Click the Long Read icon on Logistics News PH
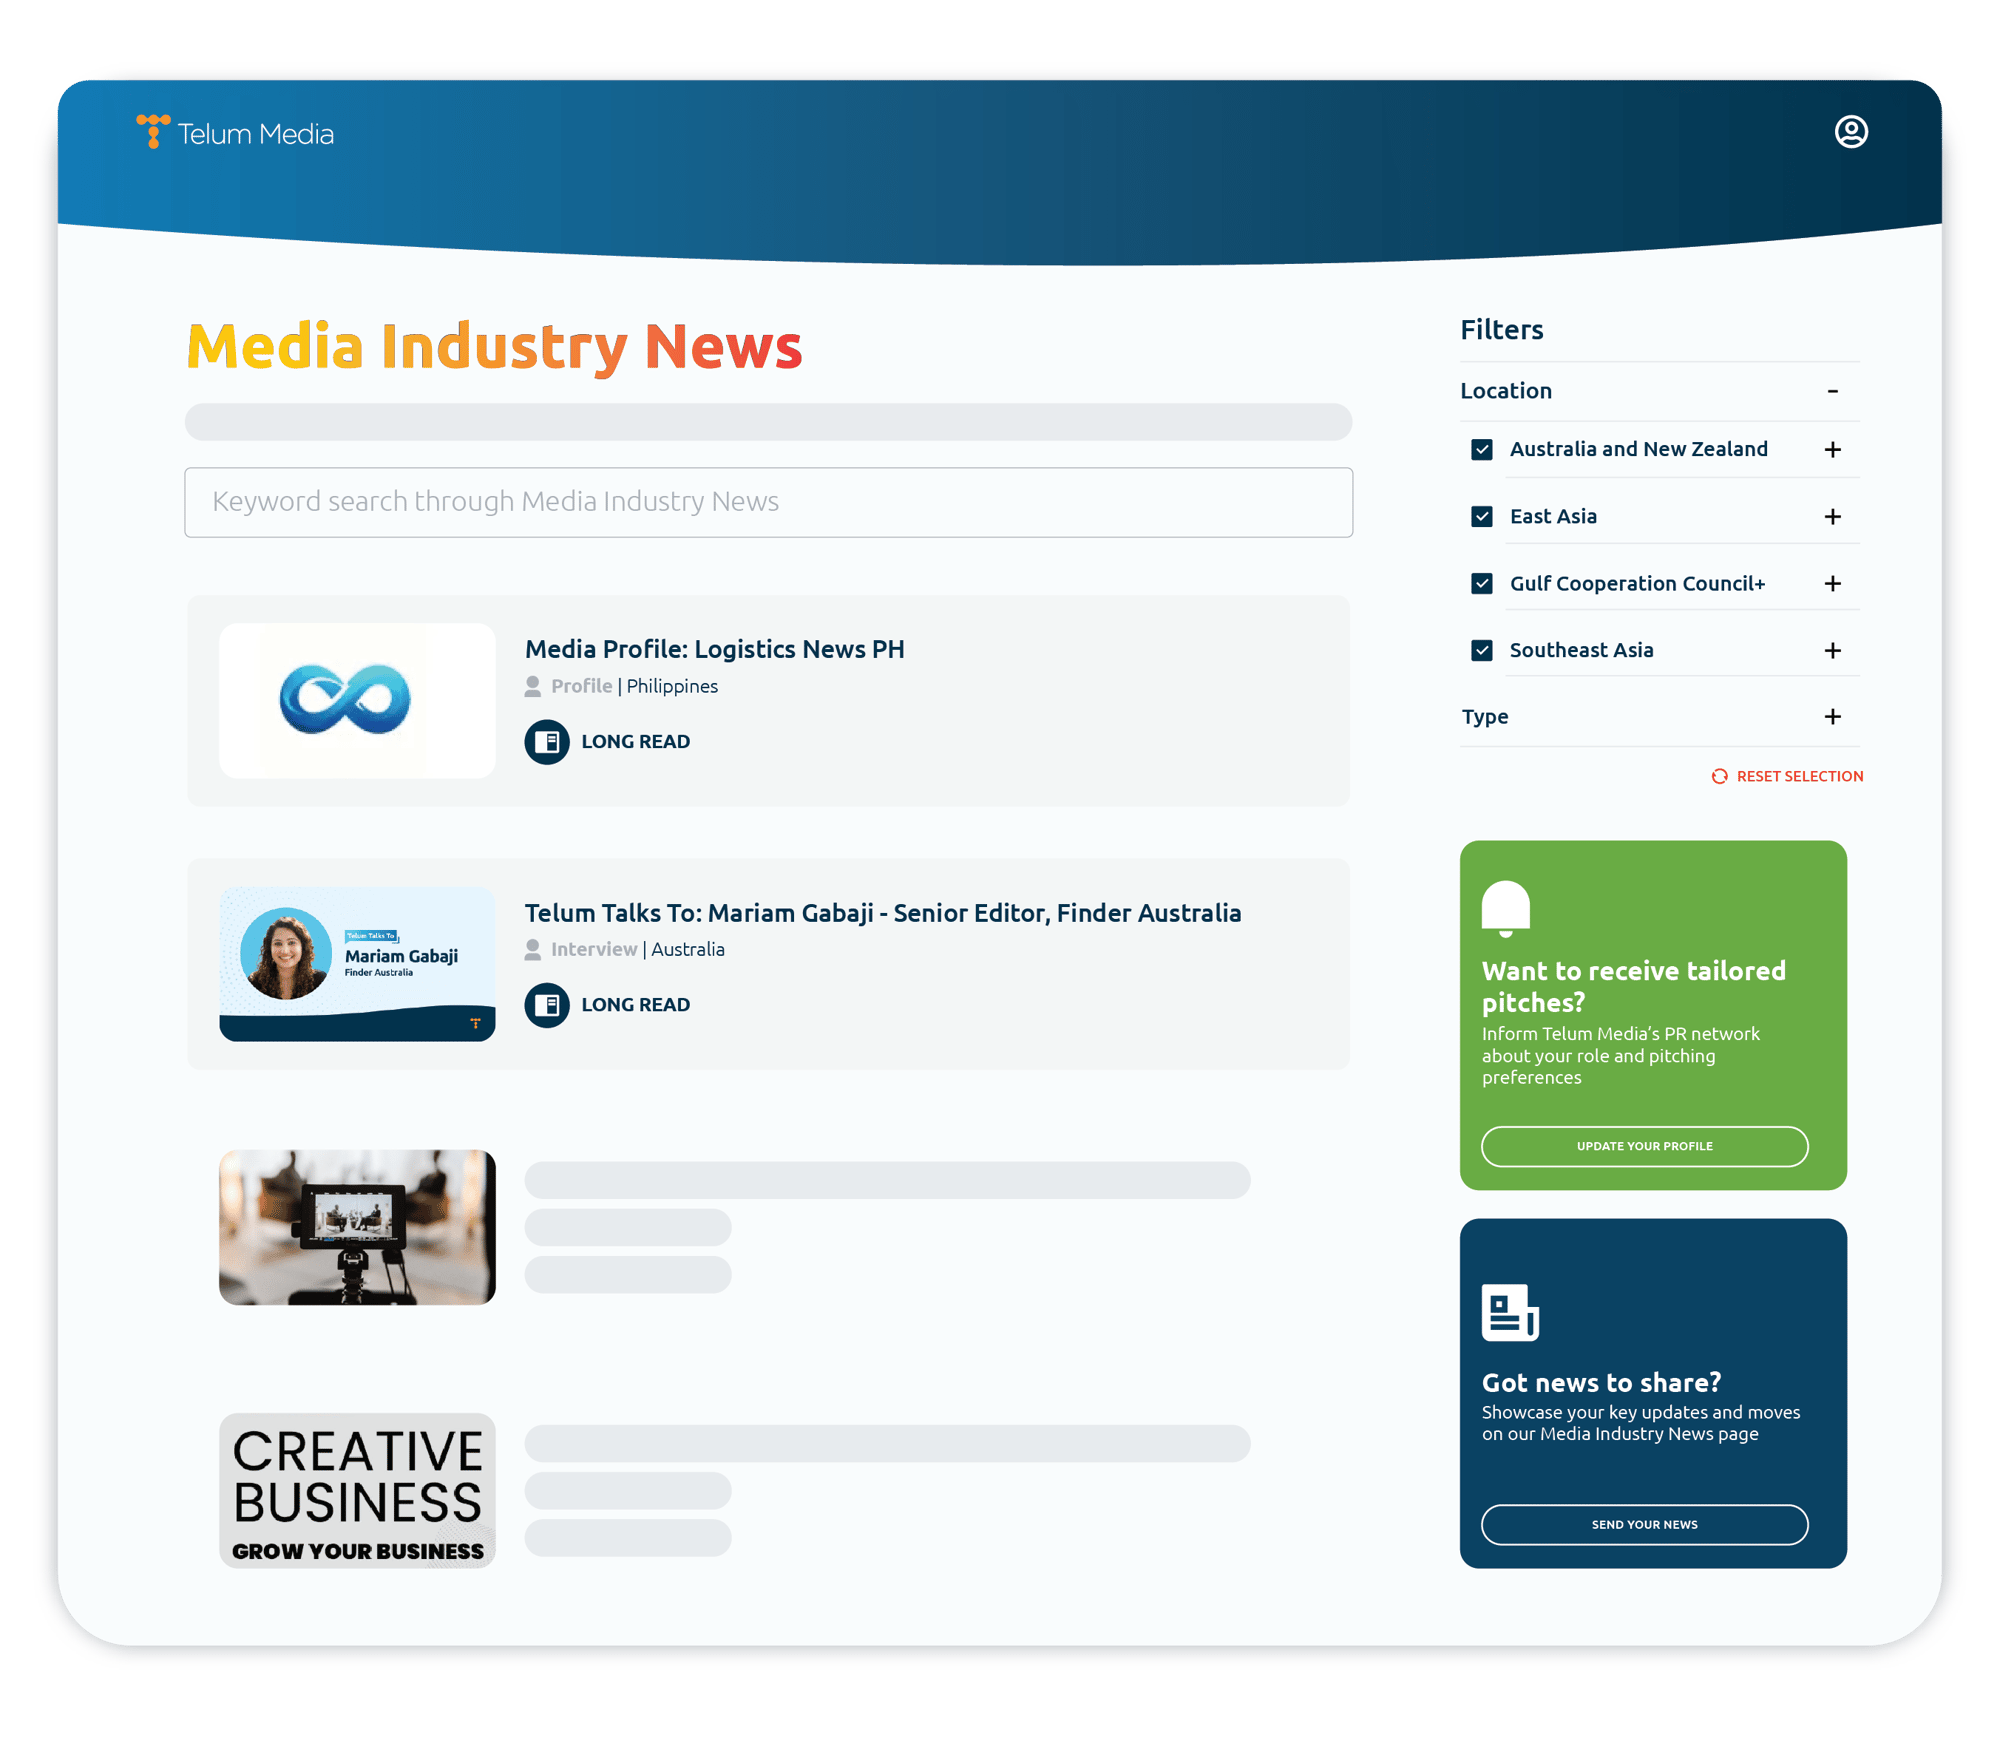The image size is (2000, 1752). [547, 741]
